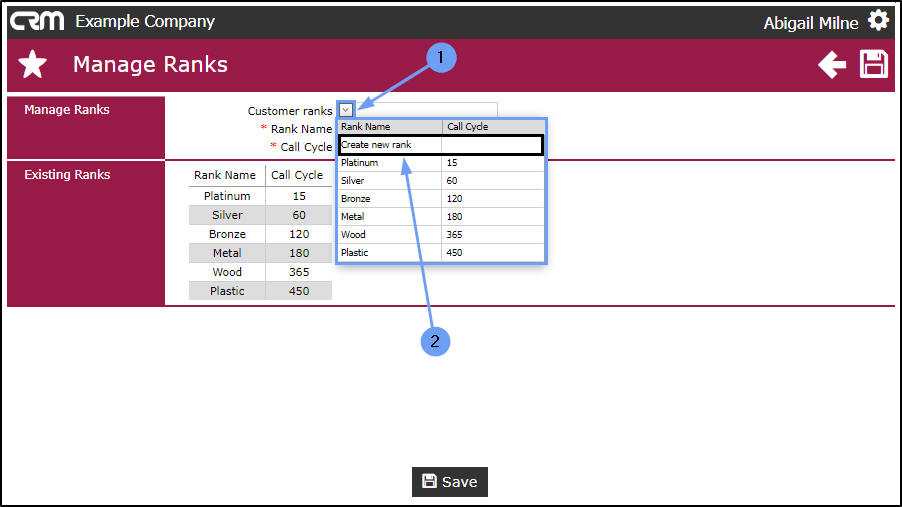The height and width of the screenshot is (507, 902).
Task: Click Call Cycle header in Existing Ranks table
Action: coord(297,175)
